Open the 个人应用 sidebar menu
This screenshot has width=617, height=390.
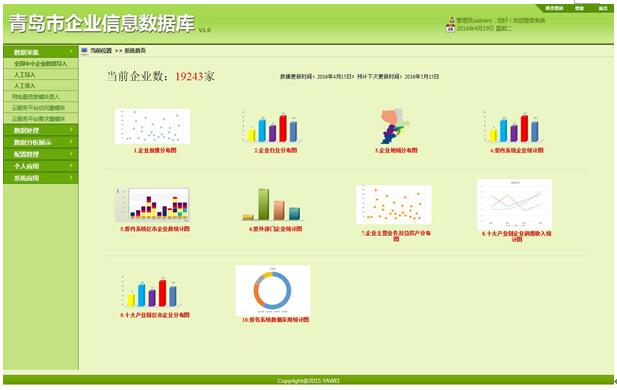(41, 166)
